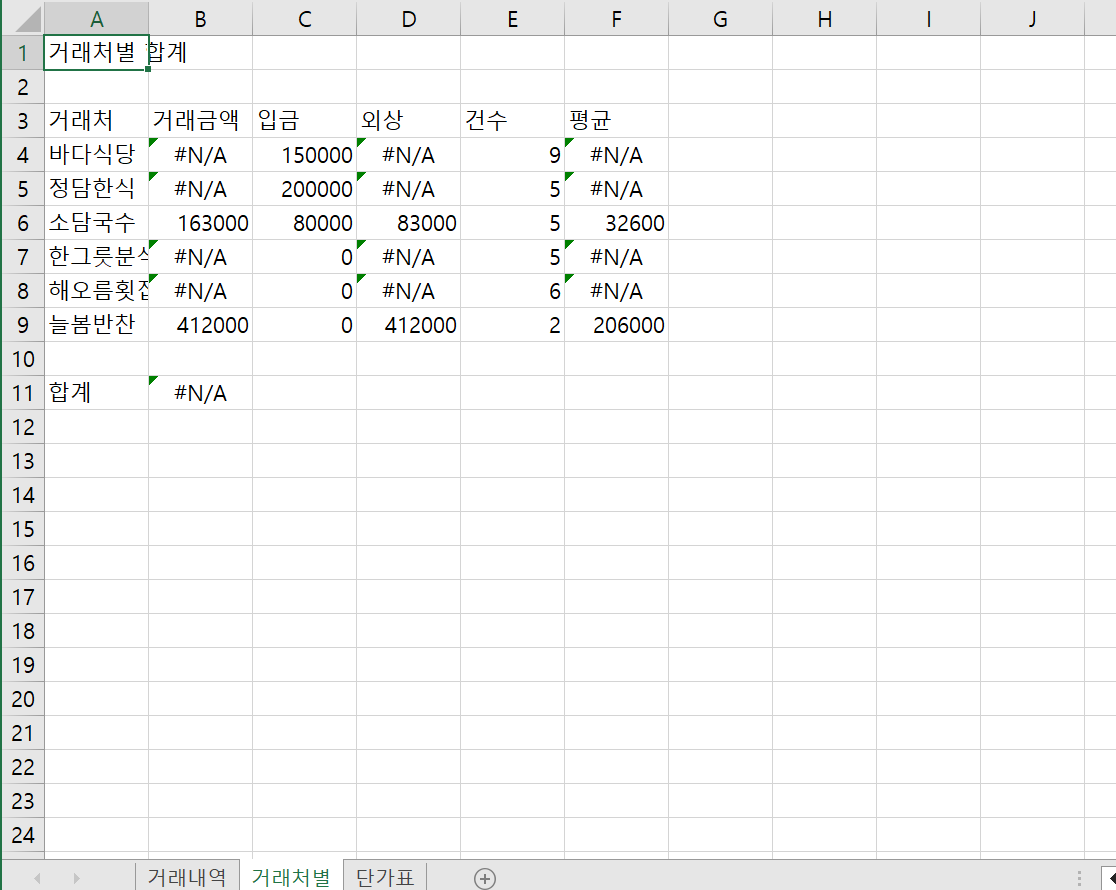Select the 합계 label cell

pyautogui.click(x=96, y=392)
